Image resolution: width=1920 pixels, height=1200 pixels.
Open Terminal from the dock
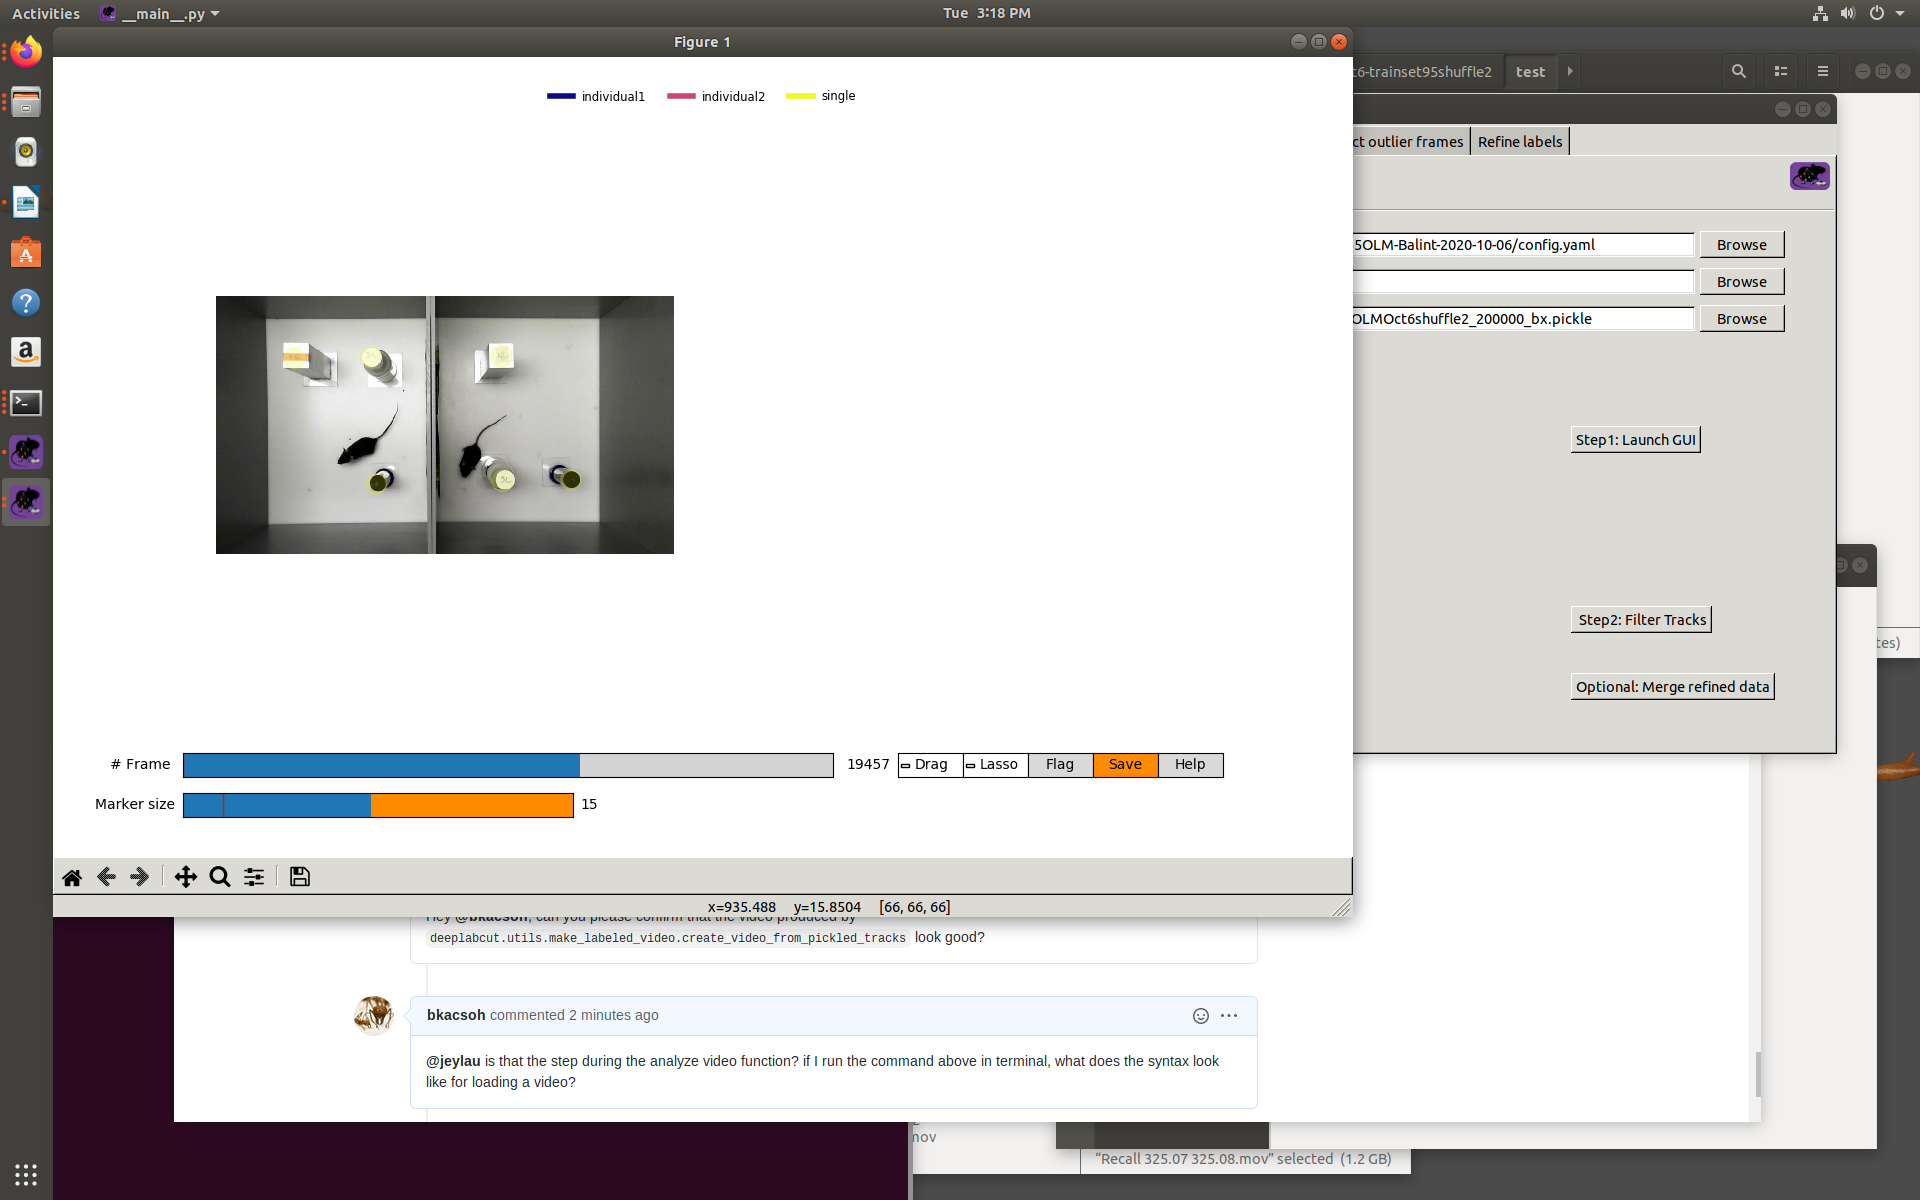26,402
